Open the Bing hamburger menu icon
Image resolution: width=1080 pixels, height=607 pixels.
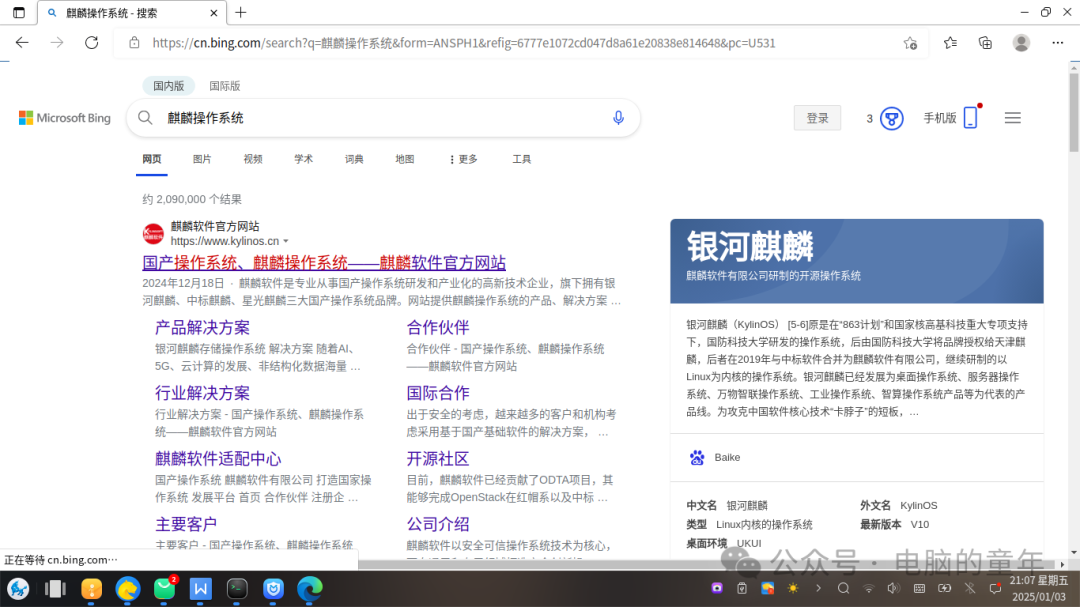pyautogui.click(x=1012, y=117)
